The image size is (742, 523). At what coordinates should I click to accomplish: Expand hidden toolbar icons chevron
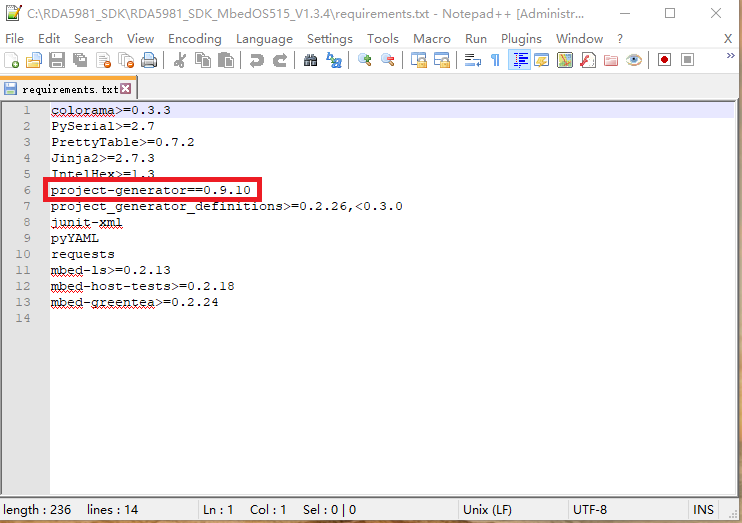pyautogui.click(x=731, y=56)
